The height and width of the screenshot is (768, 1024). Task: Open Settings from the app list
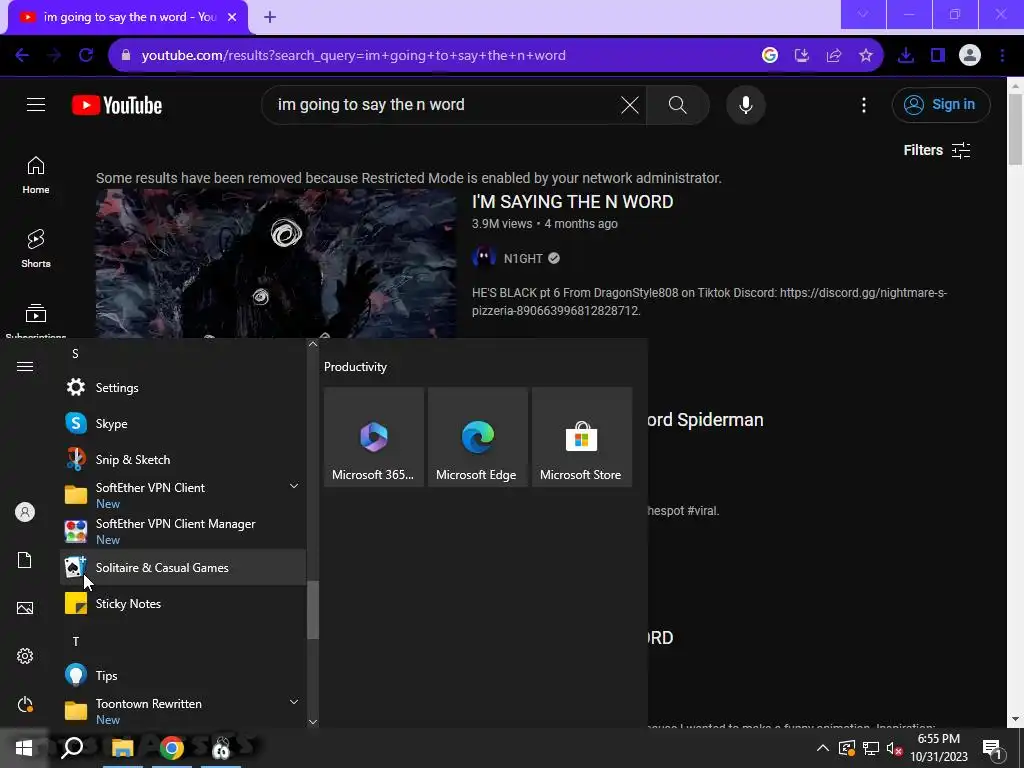183,388
